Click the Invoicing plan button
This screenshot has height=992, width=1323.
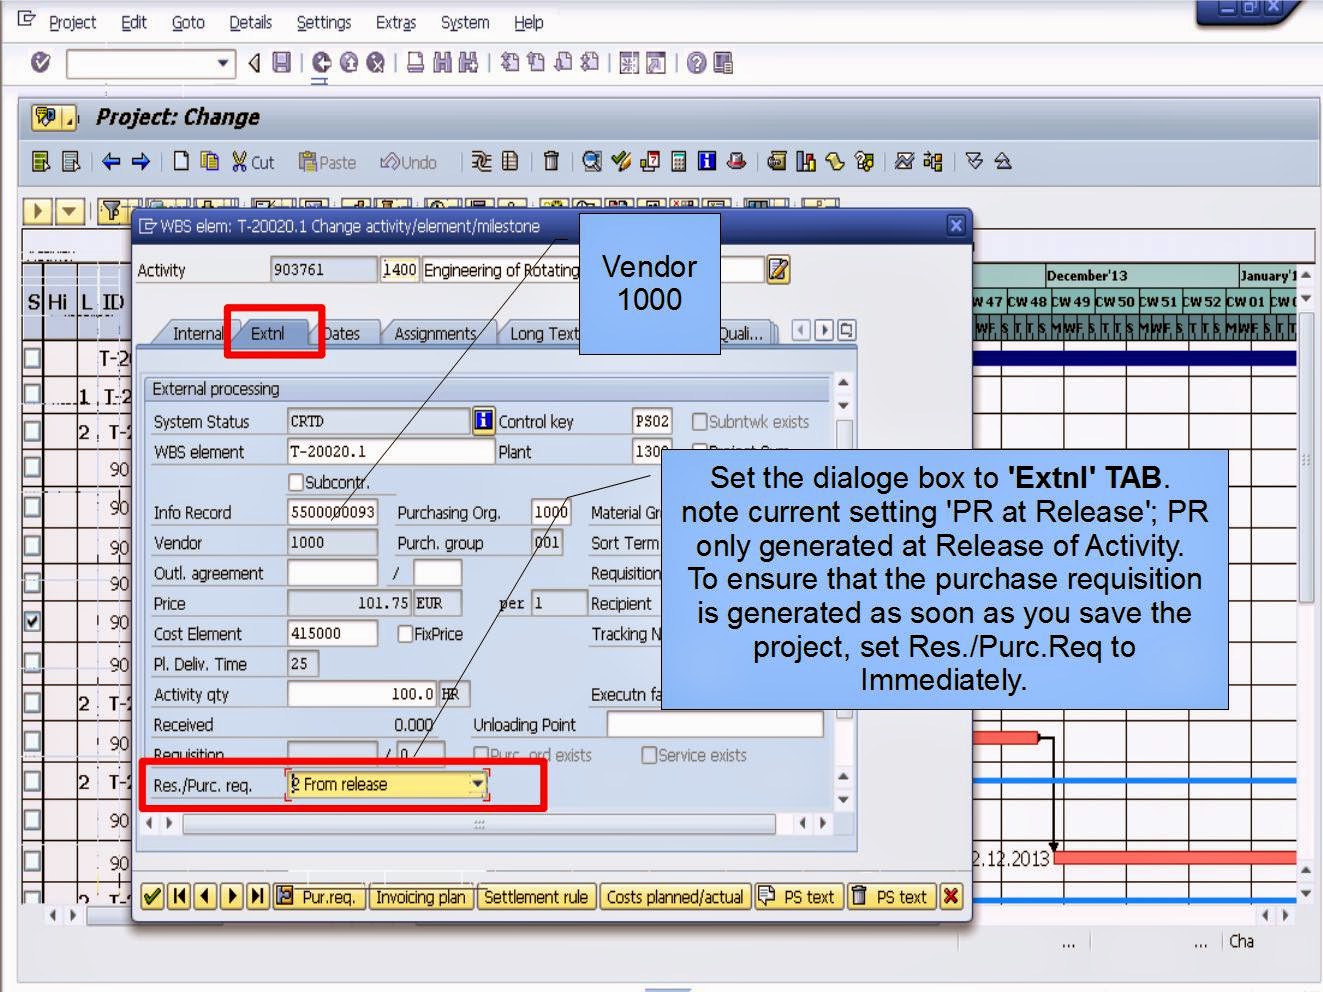tap(420, 897)
